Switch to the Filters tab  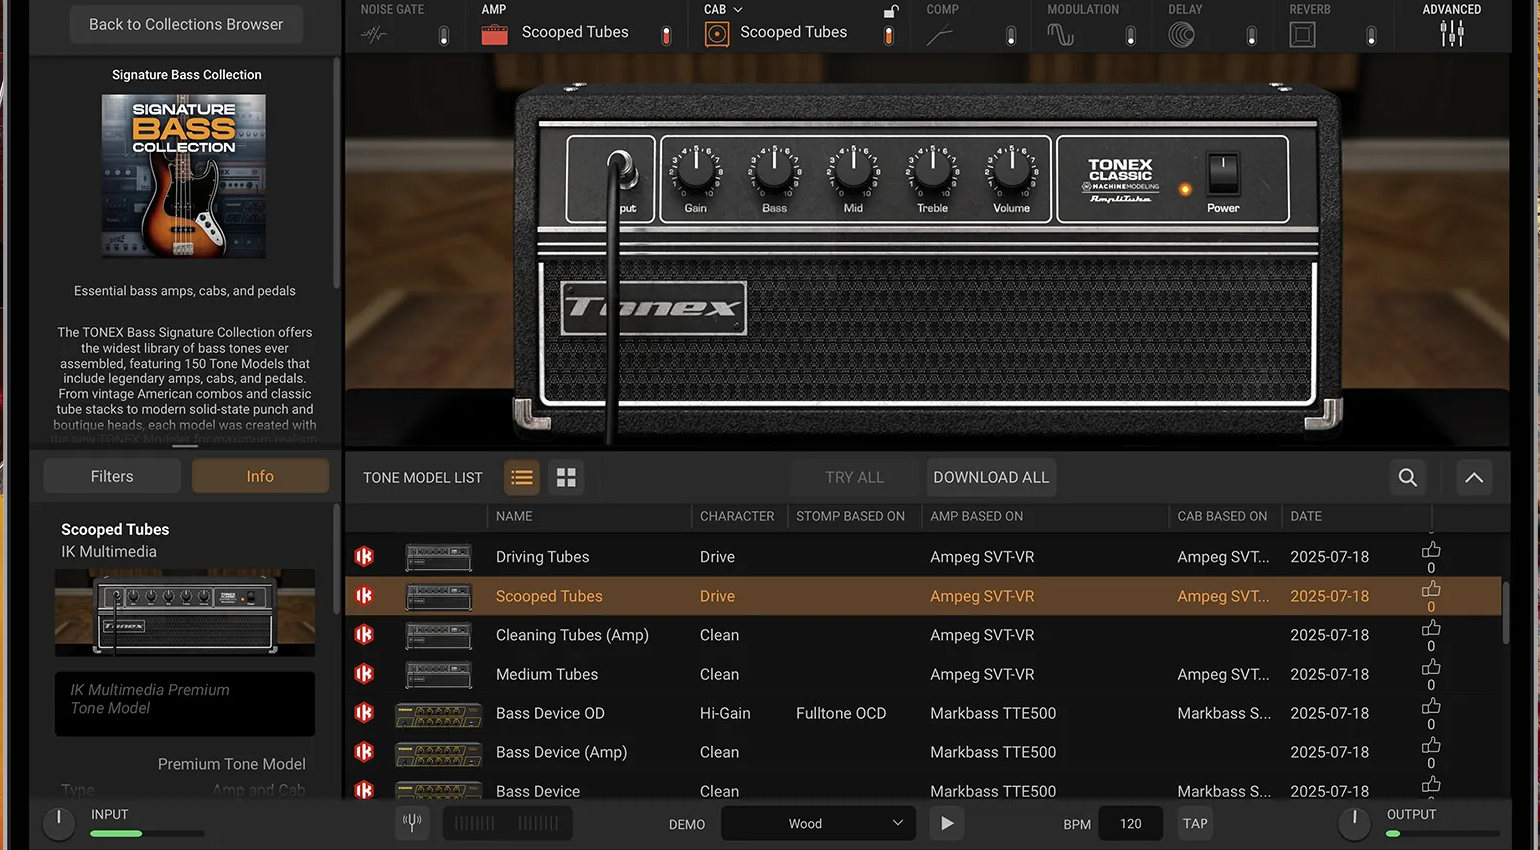(x=112, y=477)
